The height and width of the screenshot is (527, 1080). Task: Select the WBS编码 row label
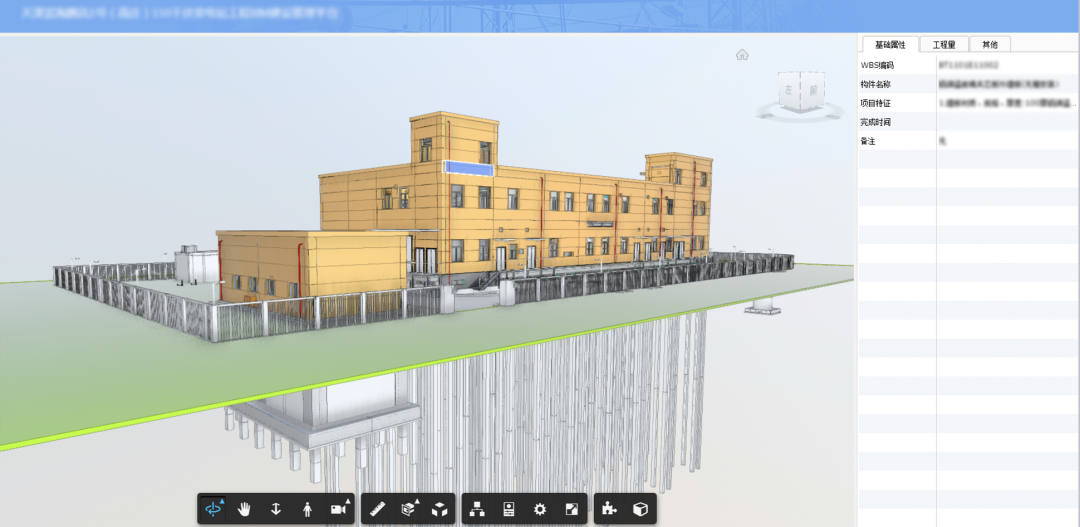click(x=877, y=65)
